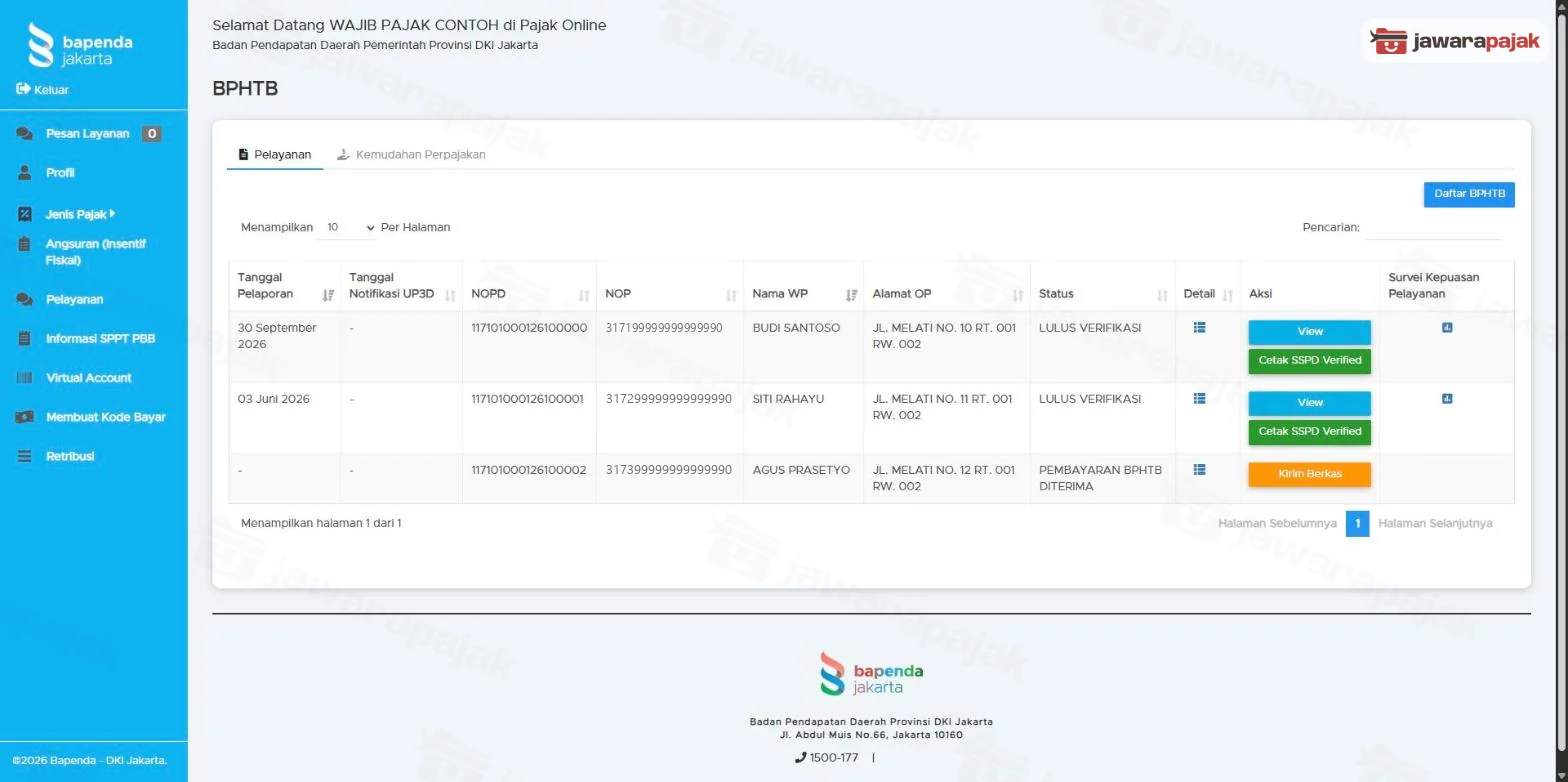Open detail list icon for SITI RAHAYU
This screenshot has width=1568, height=782.
pyautogui.click(x=1199, y=398)
